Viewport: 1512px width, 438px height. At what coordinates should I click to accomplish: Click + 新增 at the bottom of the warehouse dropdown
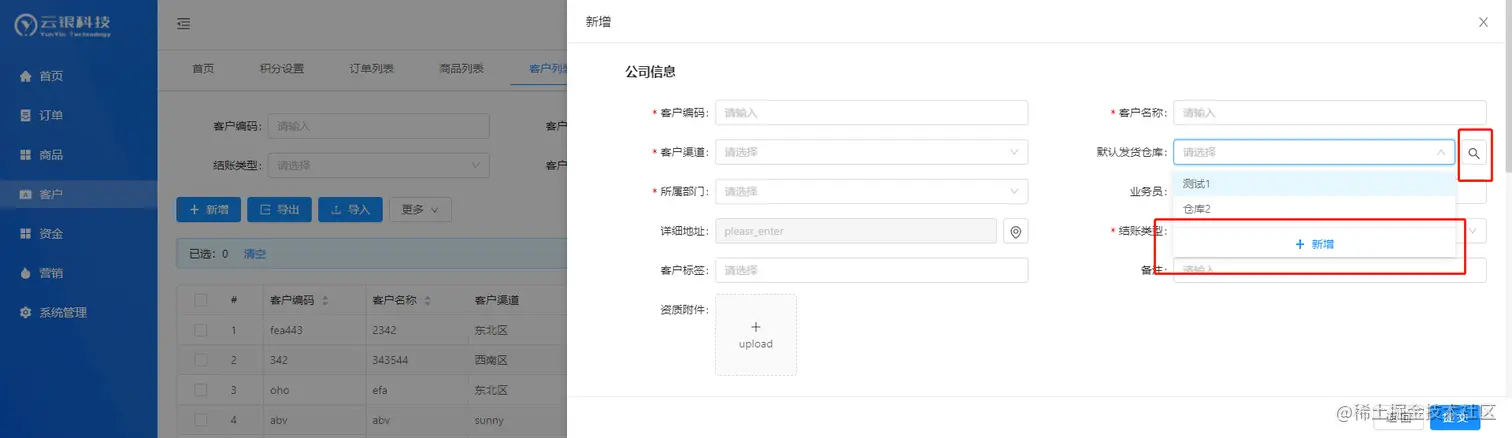pyautogui.click(x=1314, y=244)
